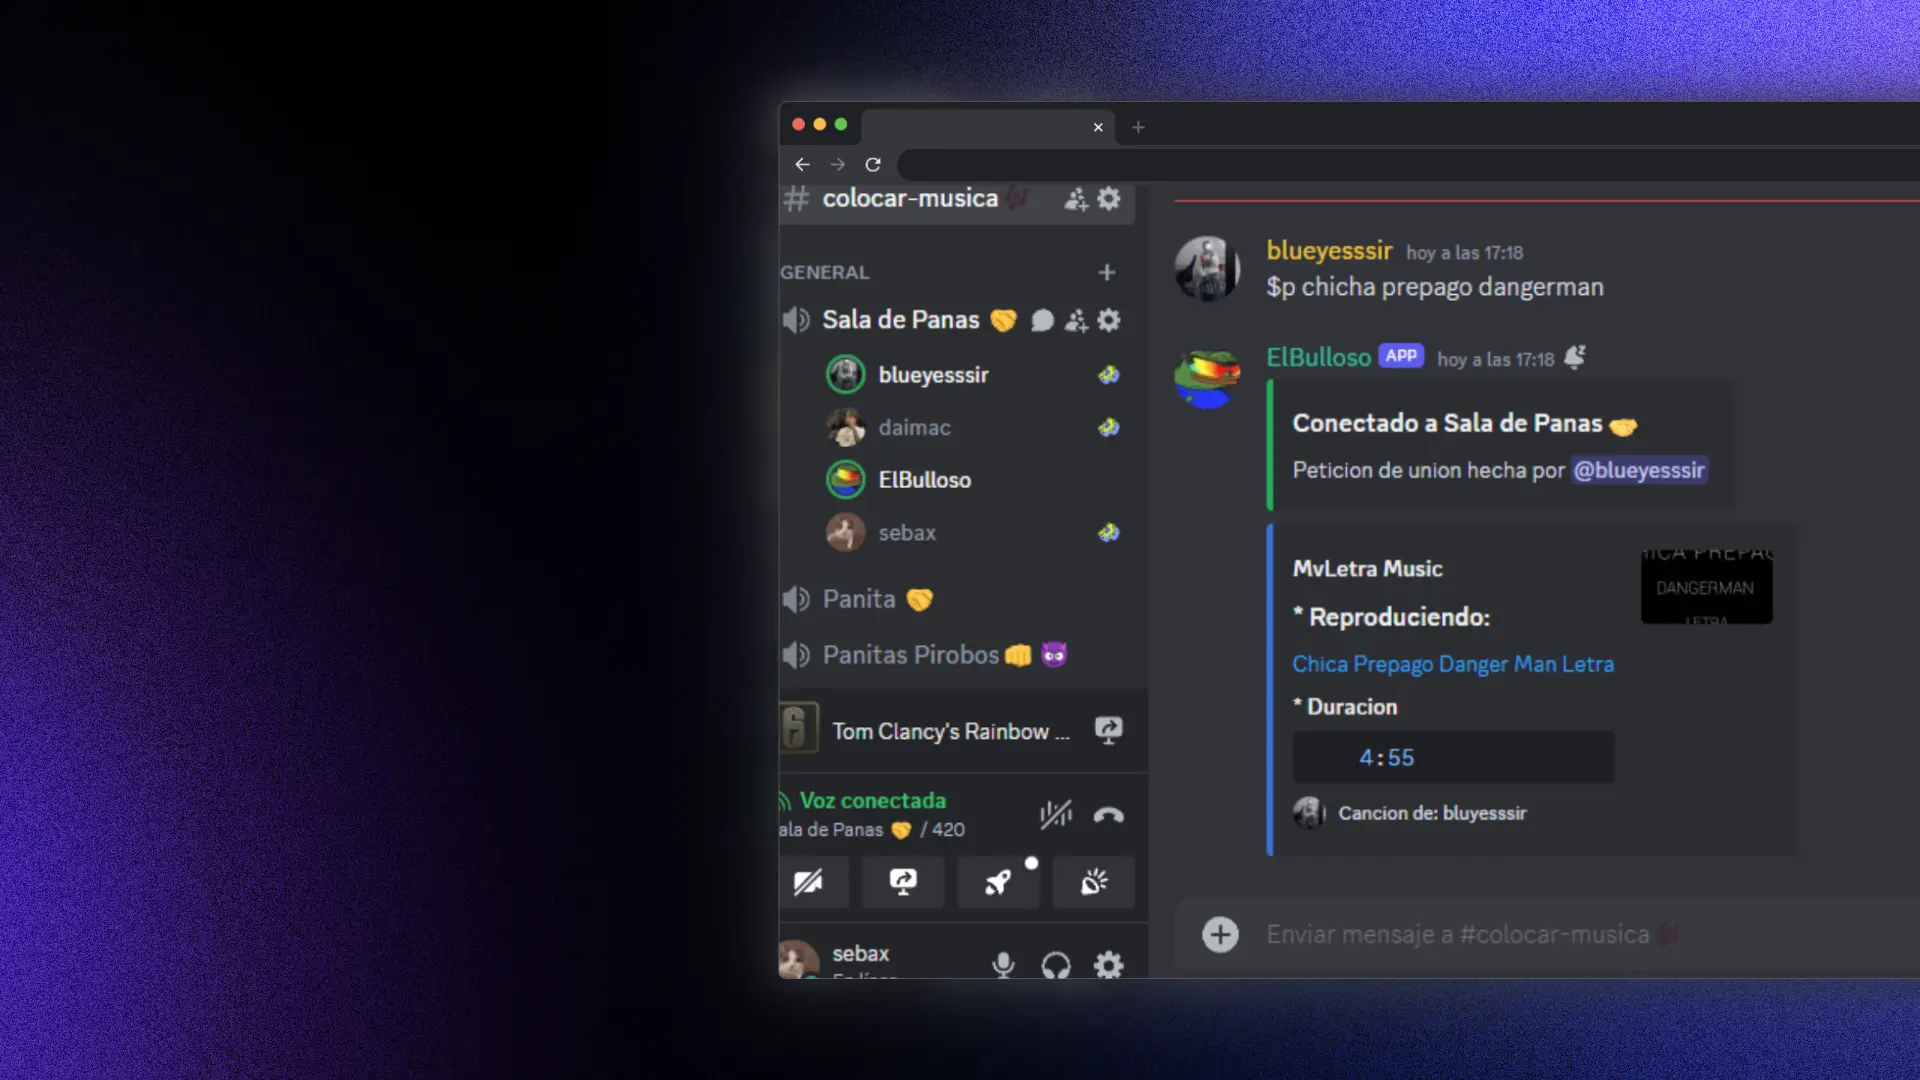Select blueyesssir in the voice member list
Screen dimensions: 1920x1080
click(933, 375)
